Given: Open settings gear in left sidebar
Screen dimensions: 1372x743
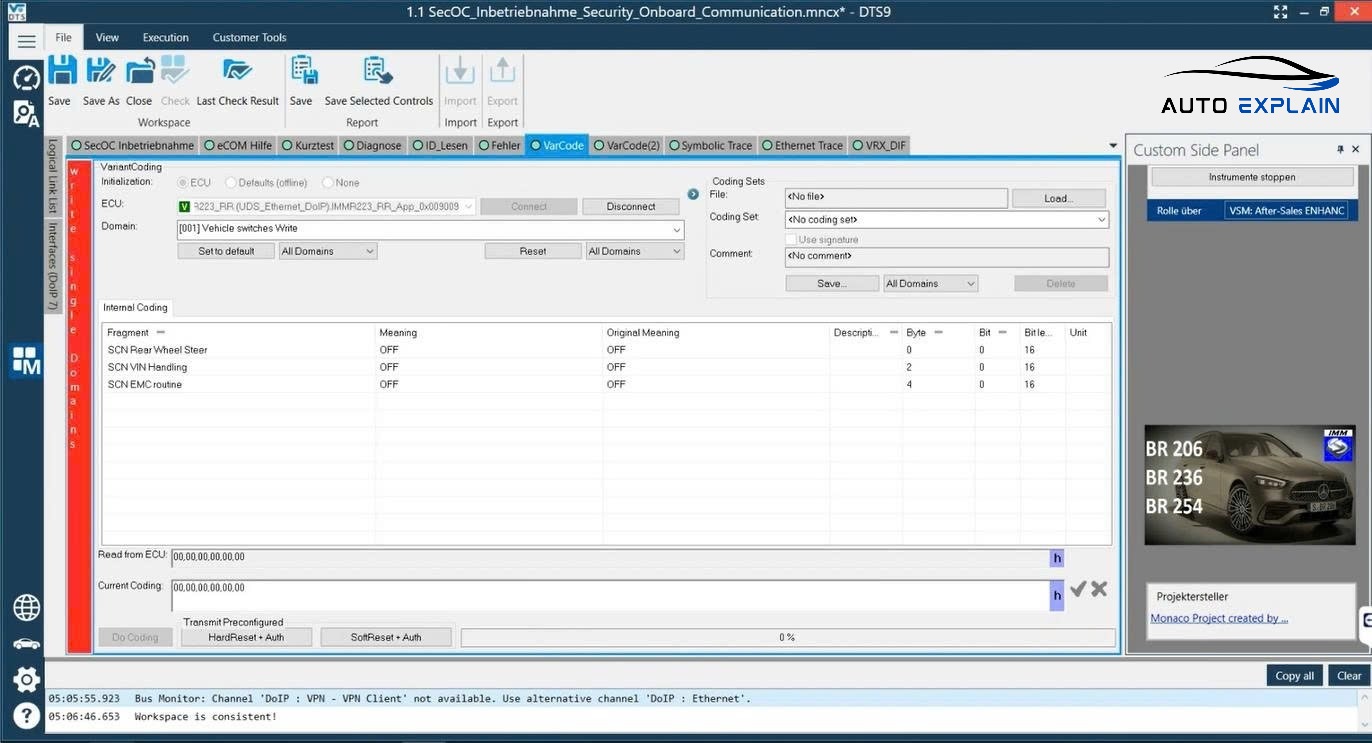Looking at the screenshot, I should point(26,679).
